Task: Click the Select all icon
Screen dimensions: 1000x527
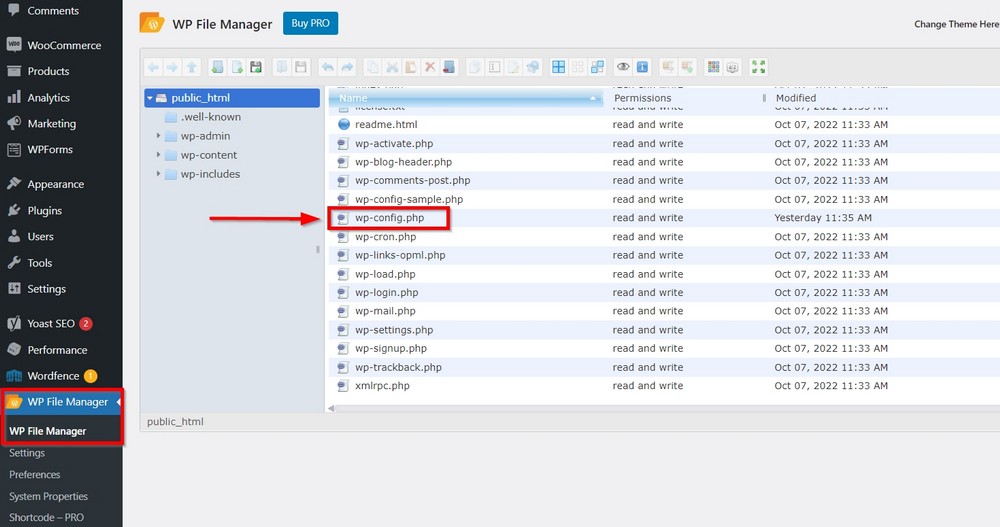Action: point(559,67)
